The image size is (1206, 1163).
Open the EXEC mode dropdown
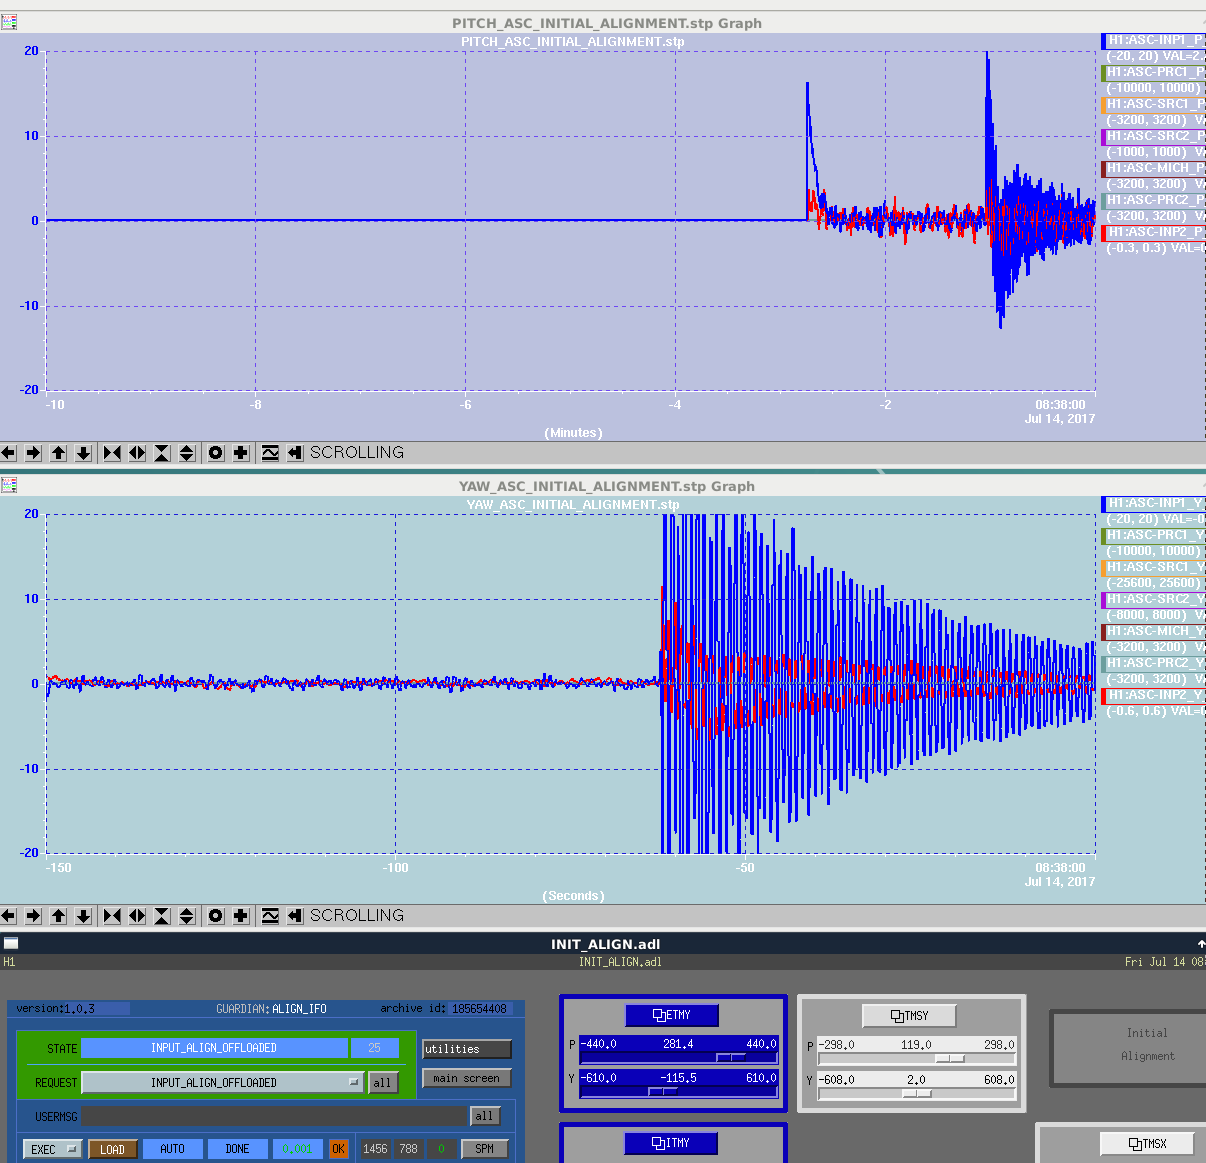54,1149
